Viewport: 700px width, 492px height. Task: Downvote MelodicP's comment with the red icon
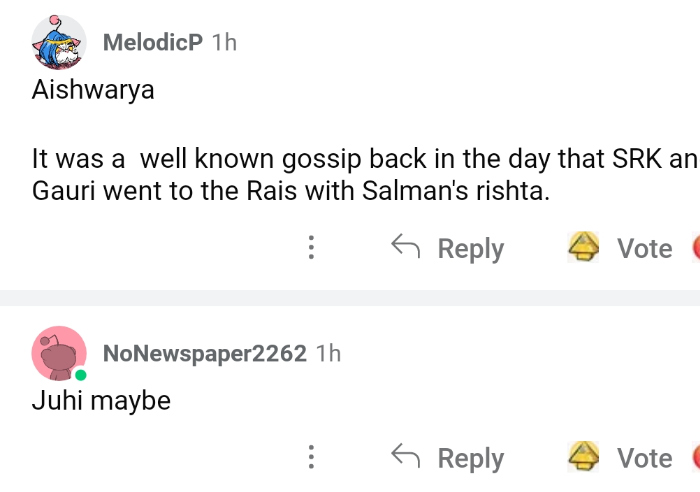pos(695,248)
